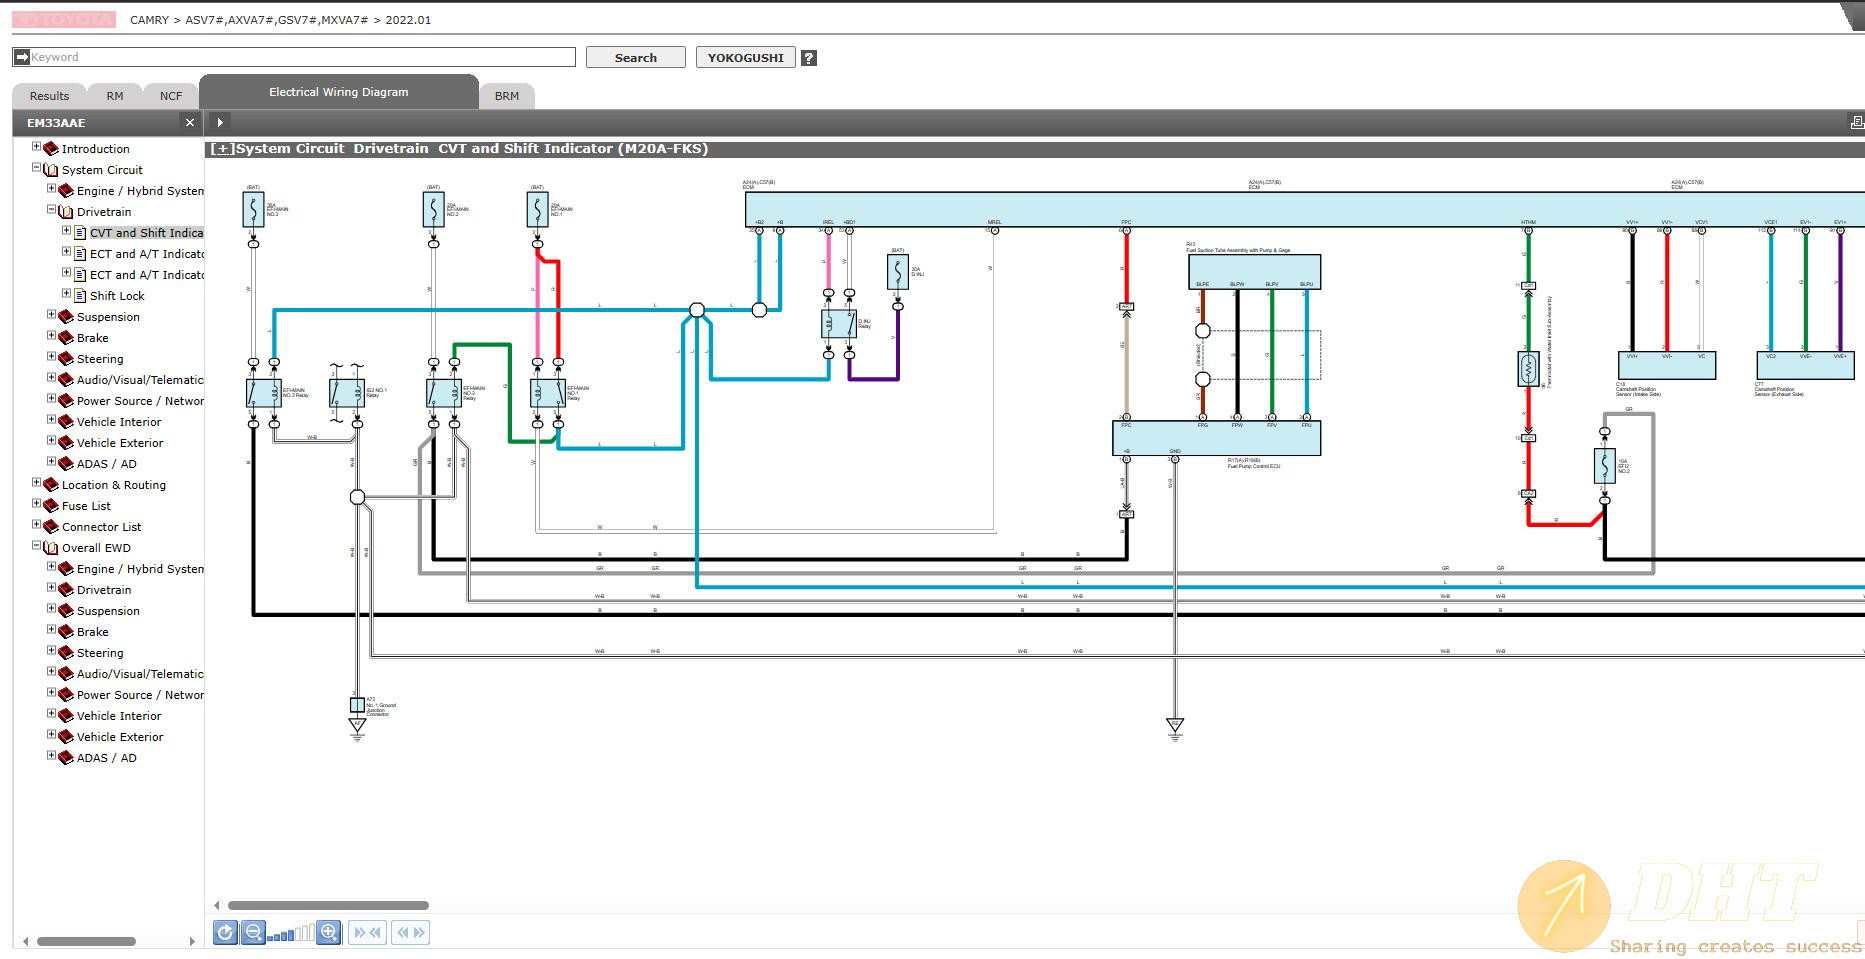Click the Introduction book icon
The image size is (1865, 959).
(51, 149)
